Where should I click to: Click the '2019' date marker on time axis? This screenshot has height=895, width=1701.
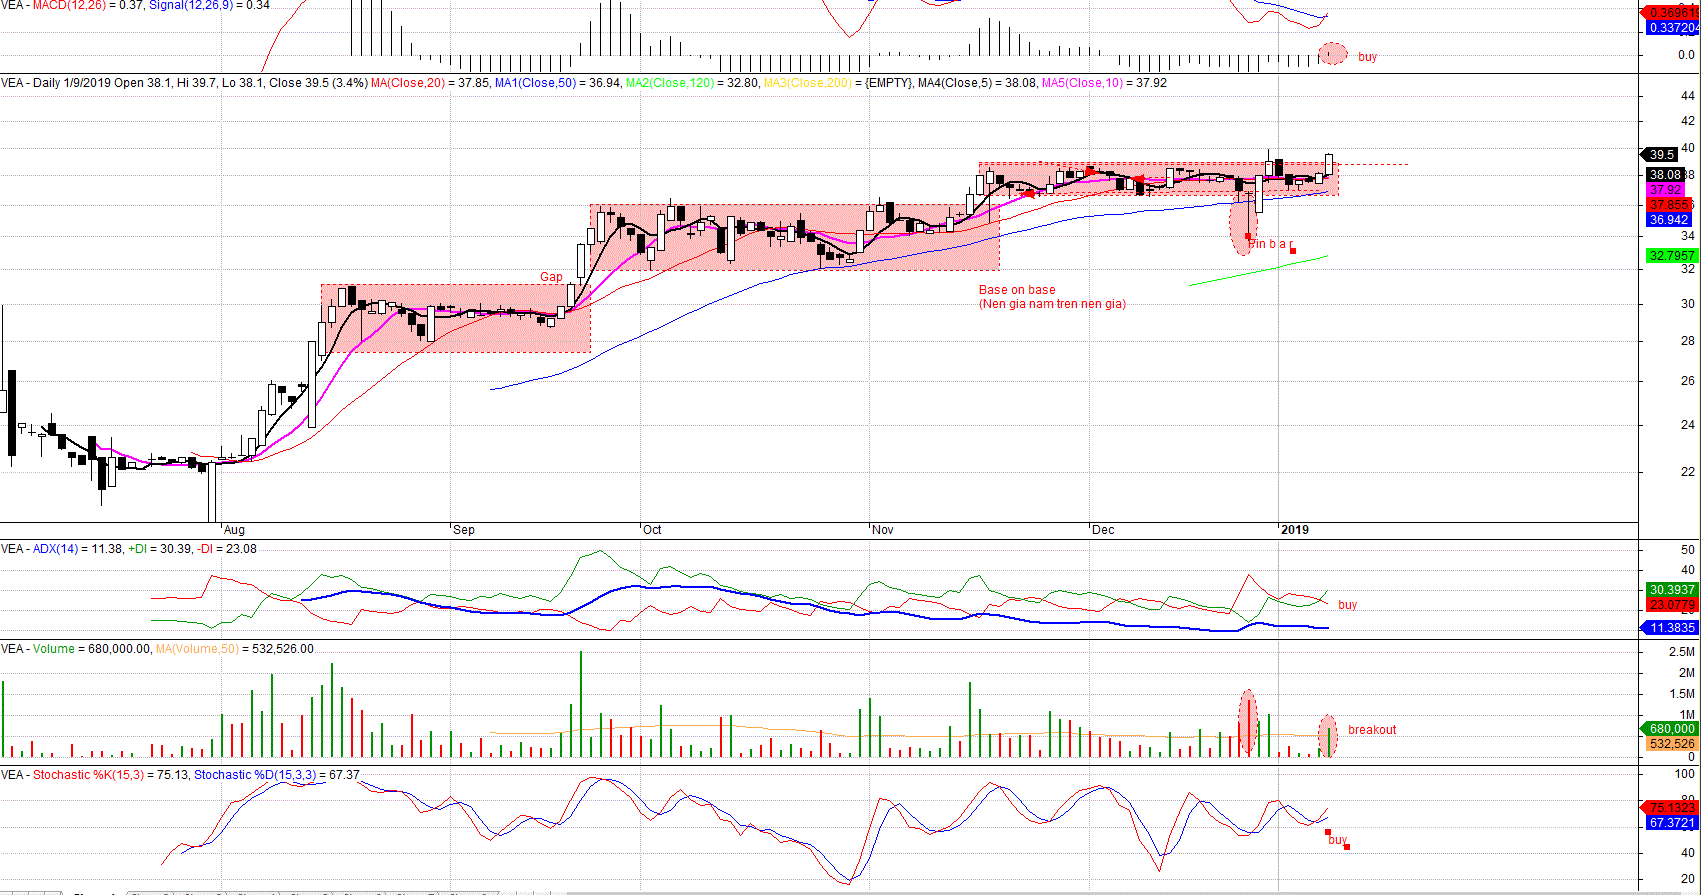(x=1295, y=530)
